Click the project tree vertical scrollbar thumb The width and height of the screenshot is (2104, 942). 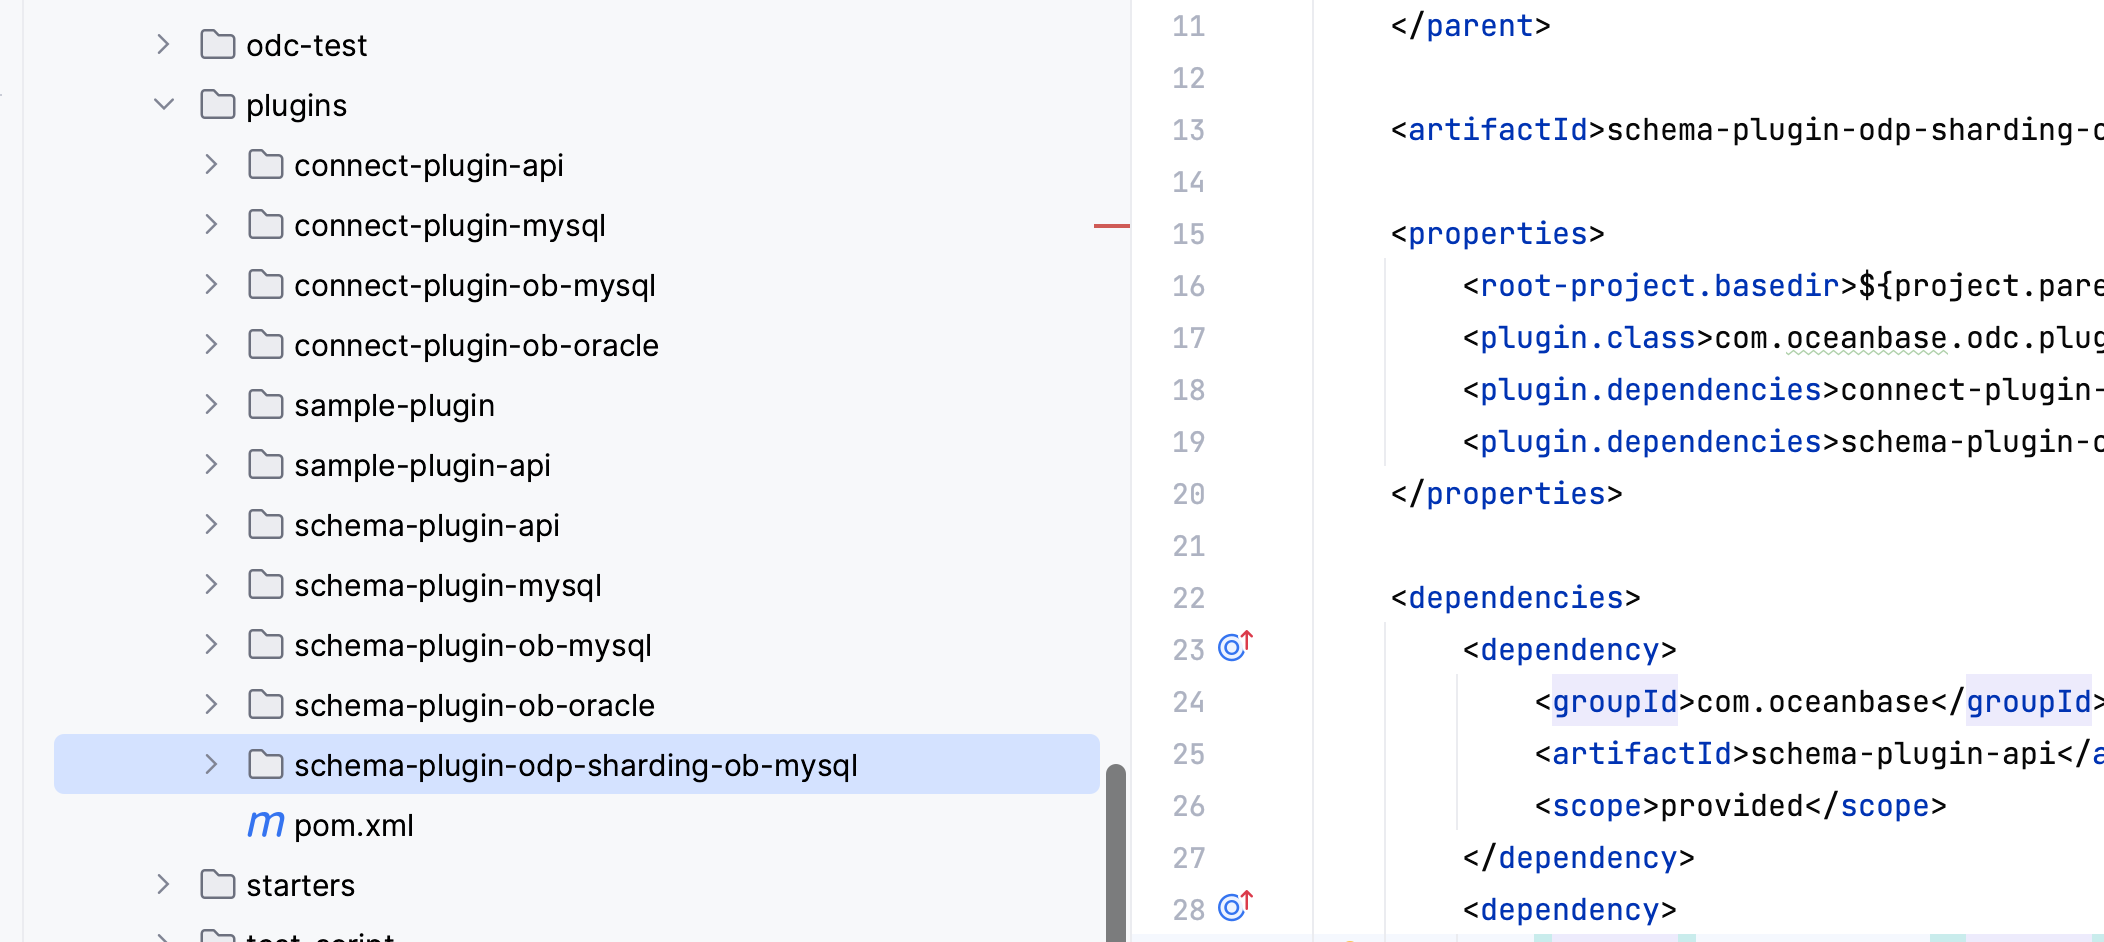click(1116, 853)
